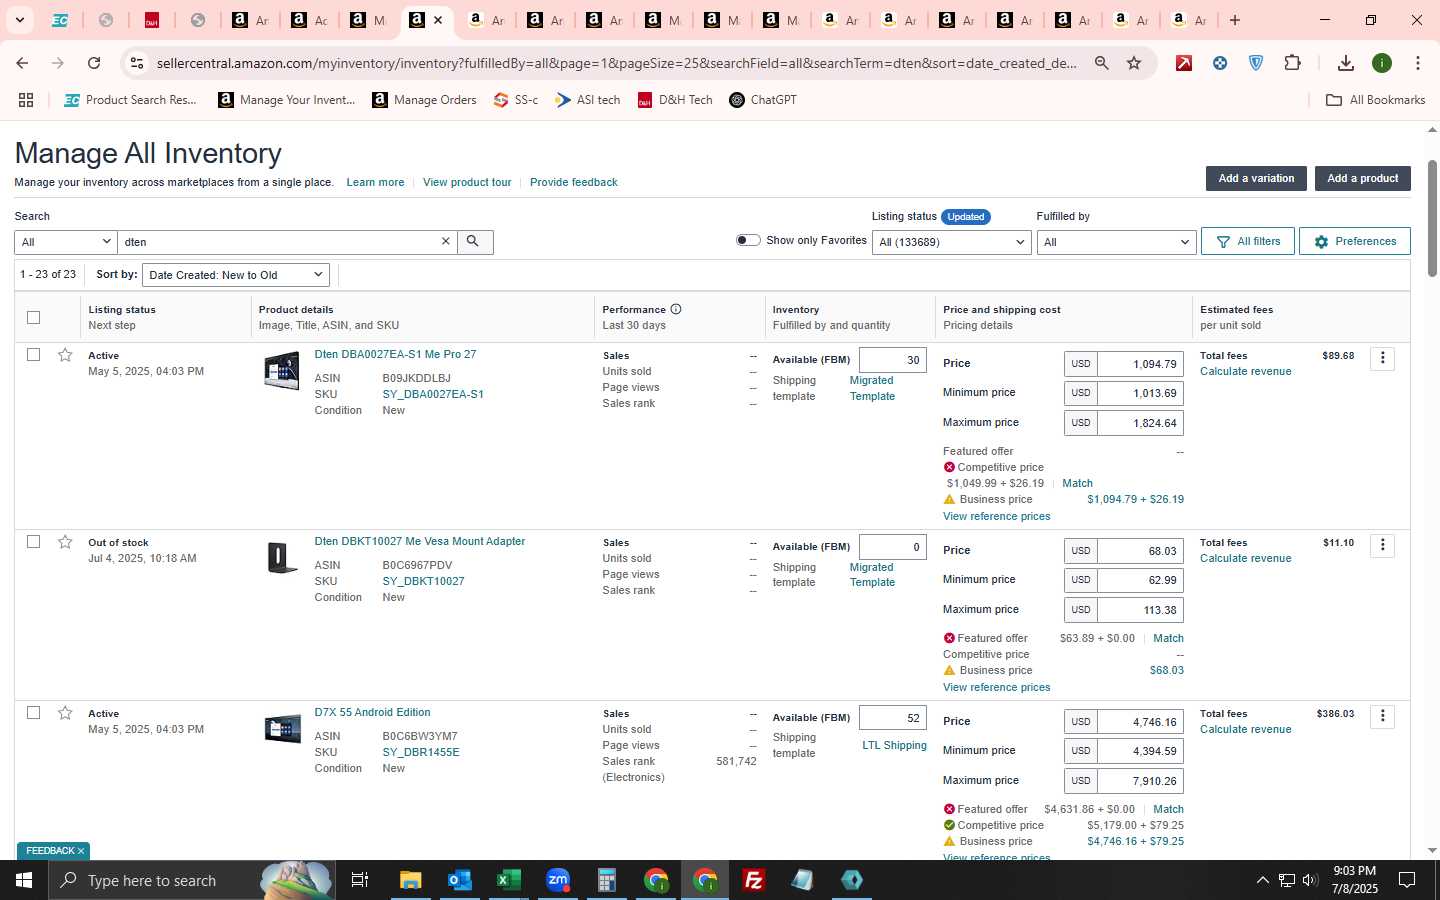Viewport: 1440px width, 900px height.
Task: Open All Bookmarks folder
Action: click(1375, 100)
